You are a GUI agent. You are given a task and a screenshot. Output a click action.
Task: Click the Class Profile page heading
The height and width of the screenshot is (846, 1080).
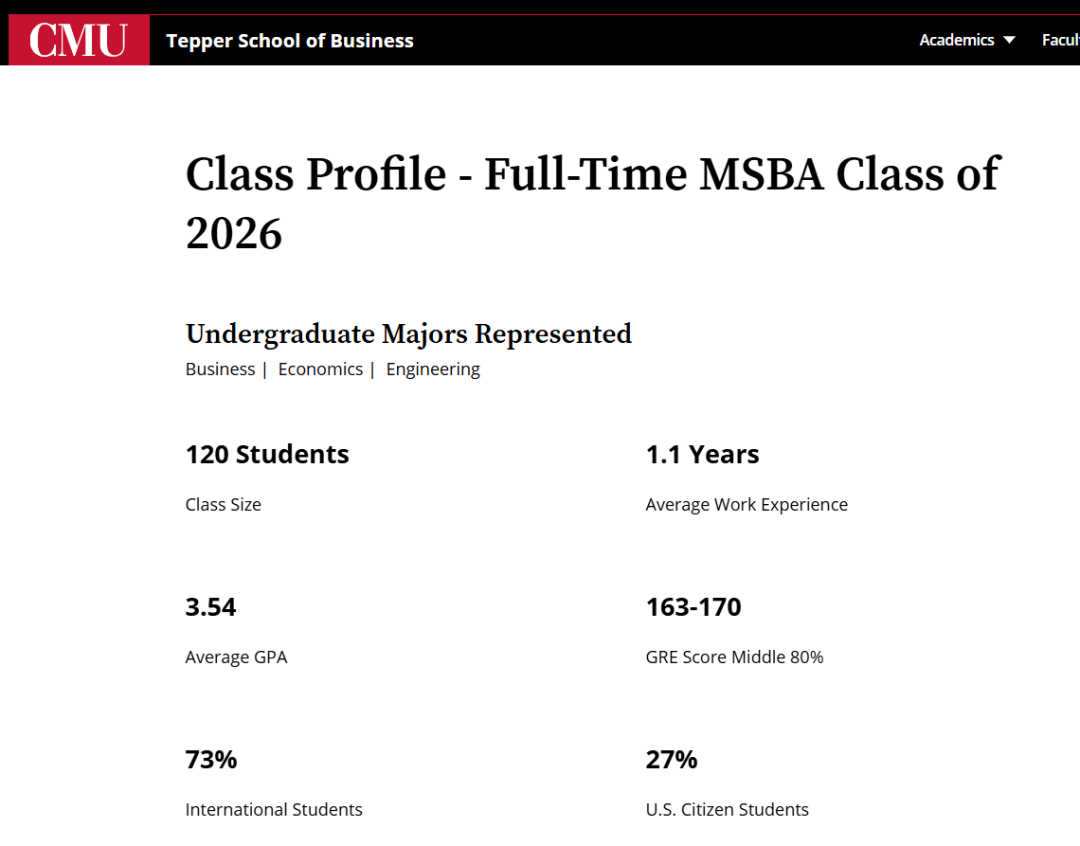592,203
